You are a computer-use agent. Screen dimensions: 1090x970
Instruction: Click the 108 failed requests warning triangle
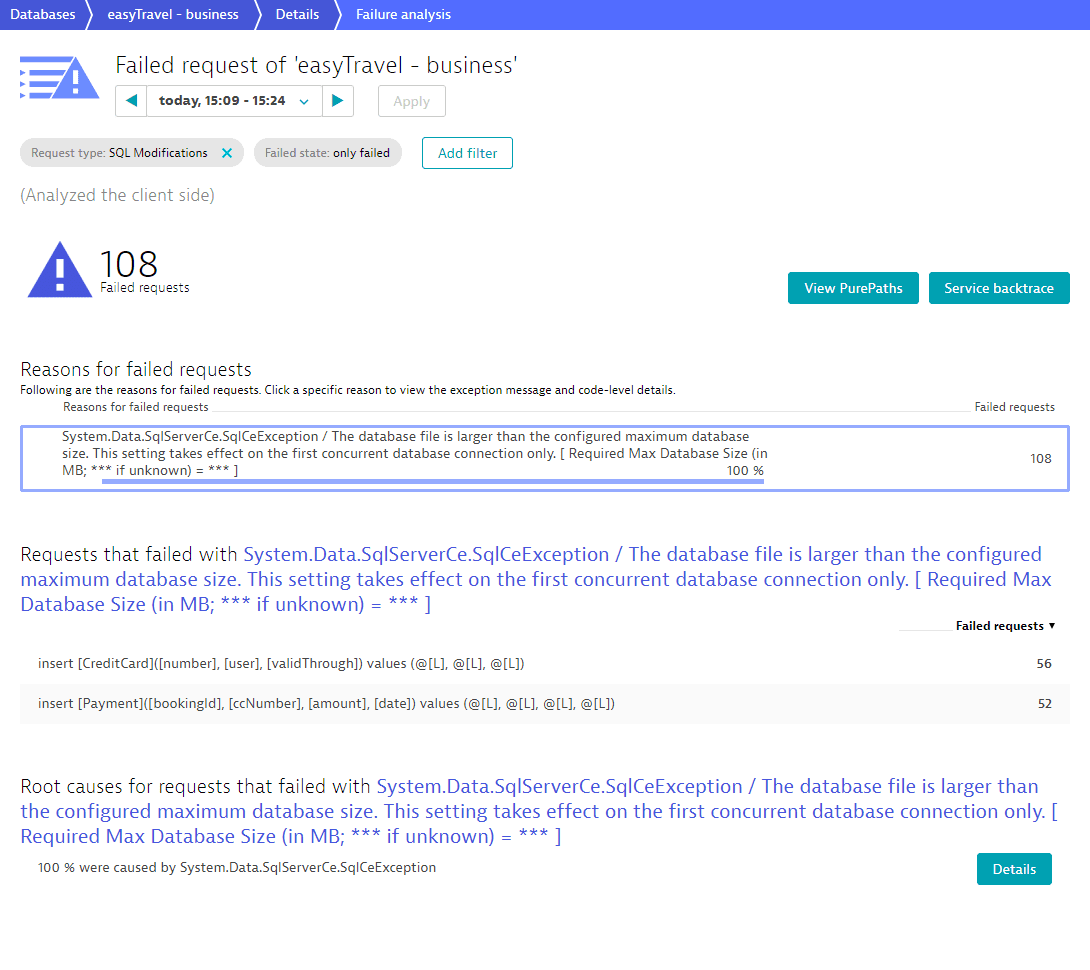coord(60,270)
